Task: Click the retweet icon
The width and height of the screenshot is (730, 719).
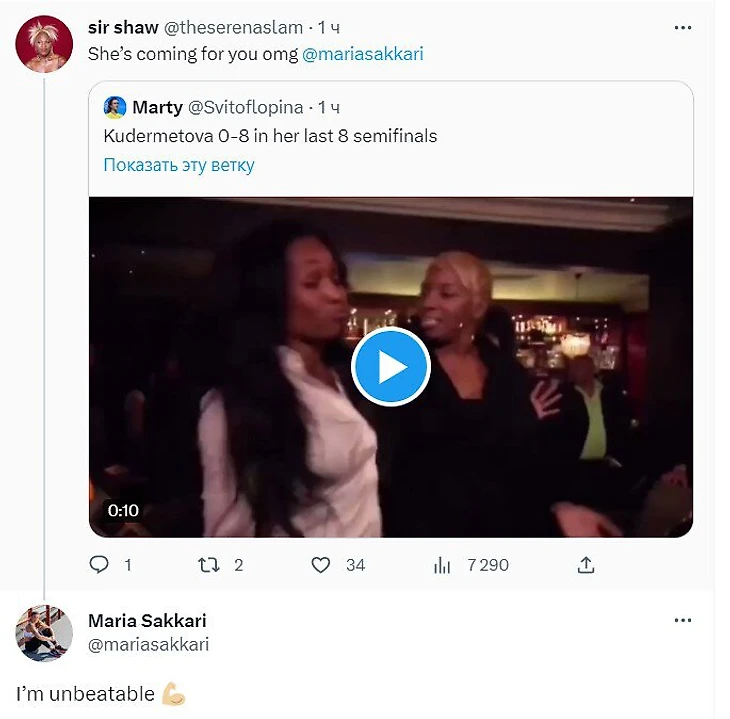Action: coord(209,565)
